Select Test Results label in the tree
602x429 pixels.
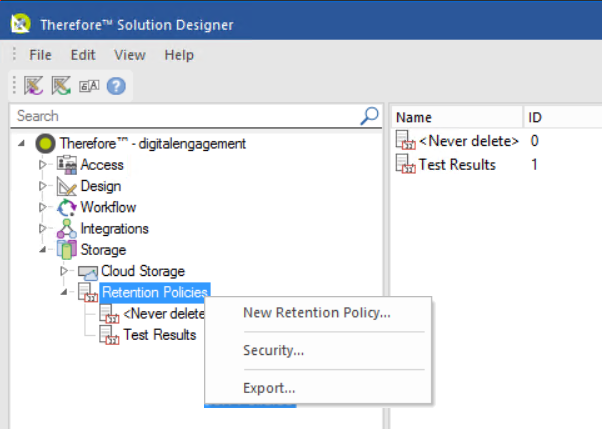[x=160, y=335]
